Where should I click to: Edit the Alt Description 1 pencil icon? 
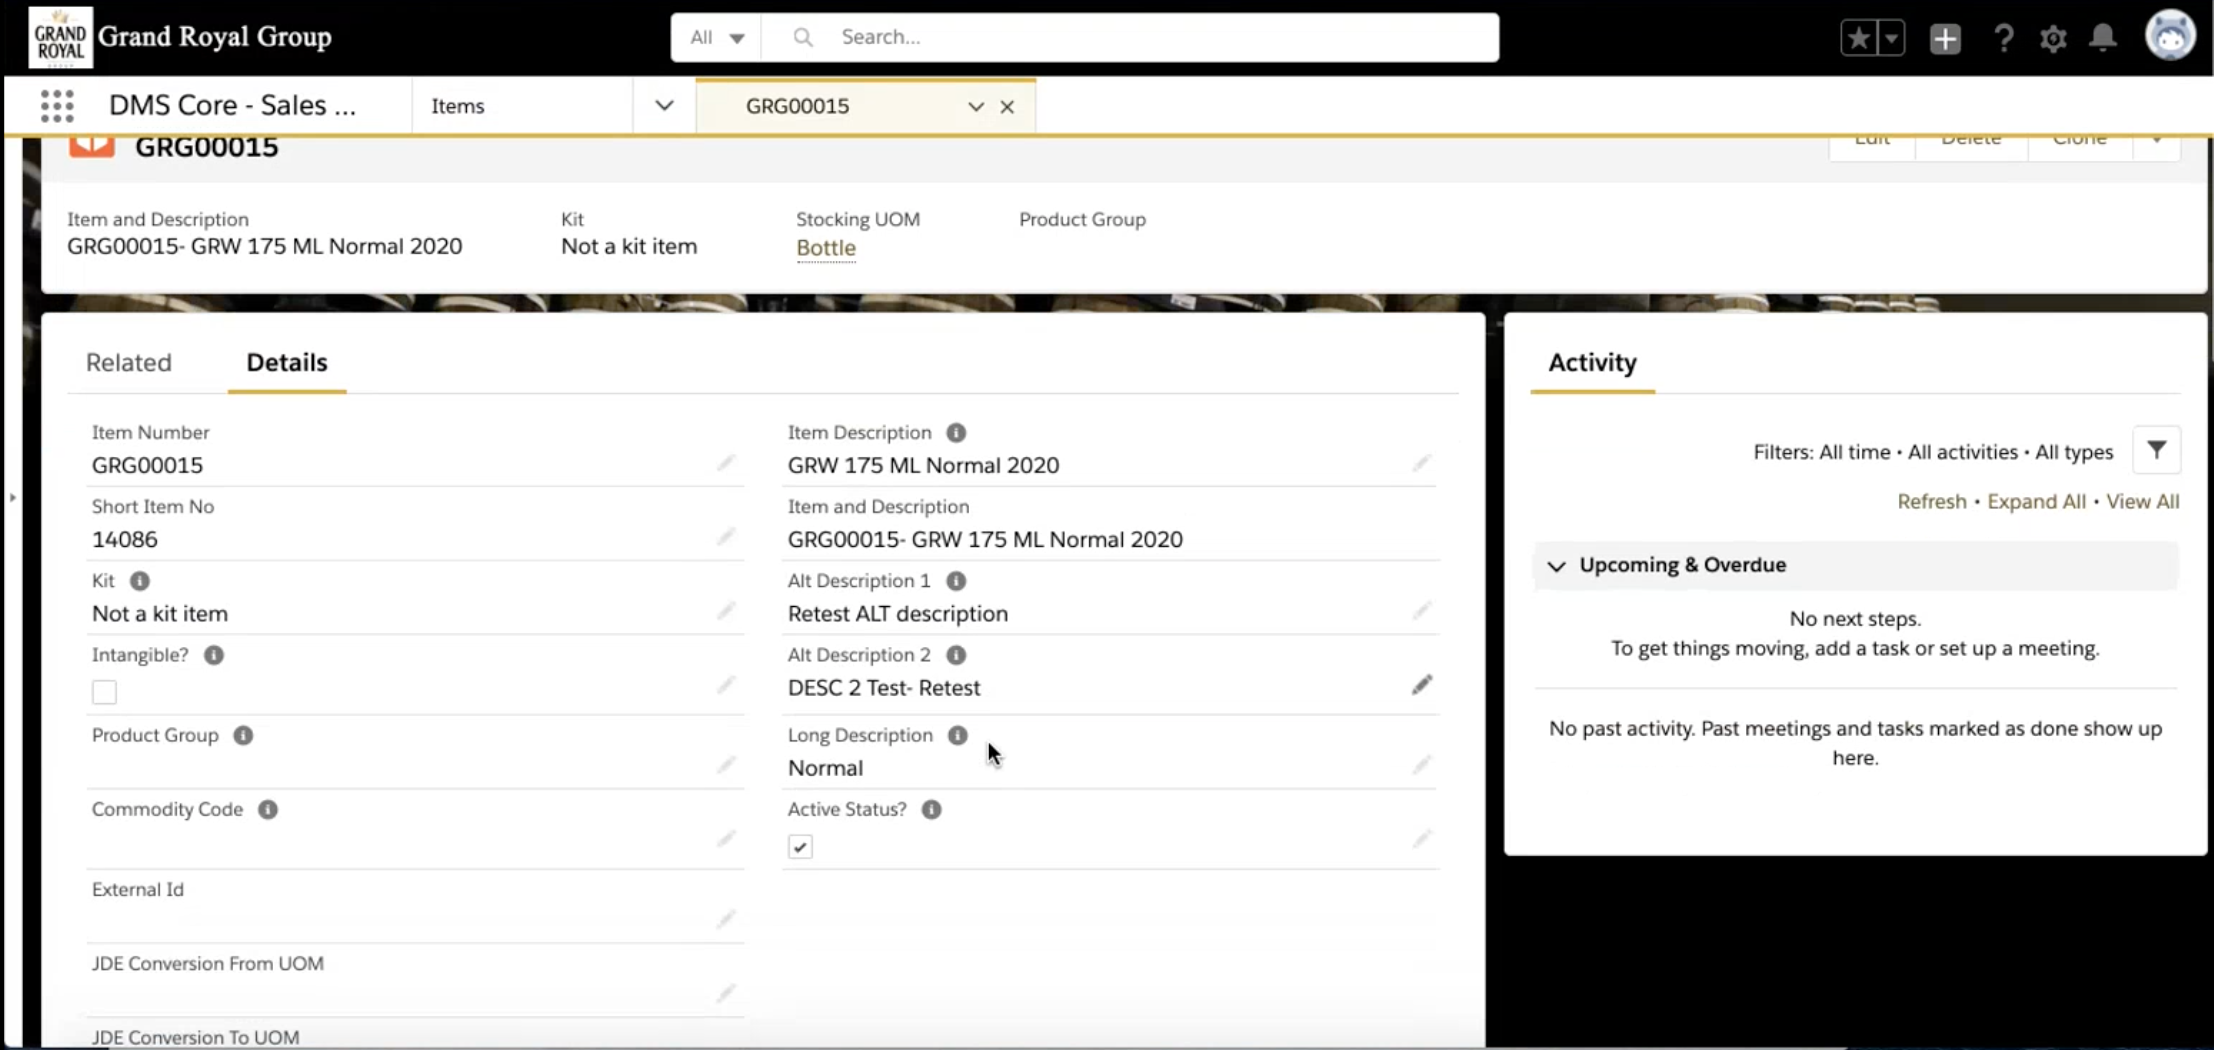tap(1421, 611)
